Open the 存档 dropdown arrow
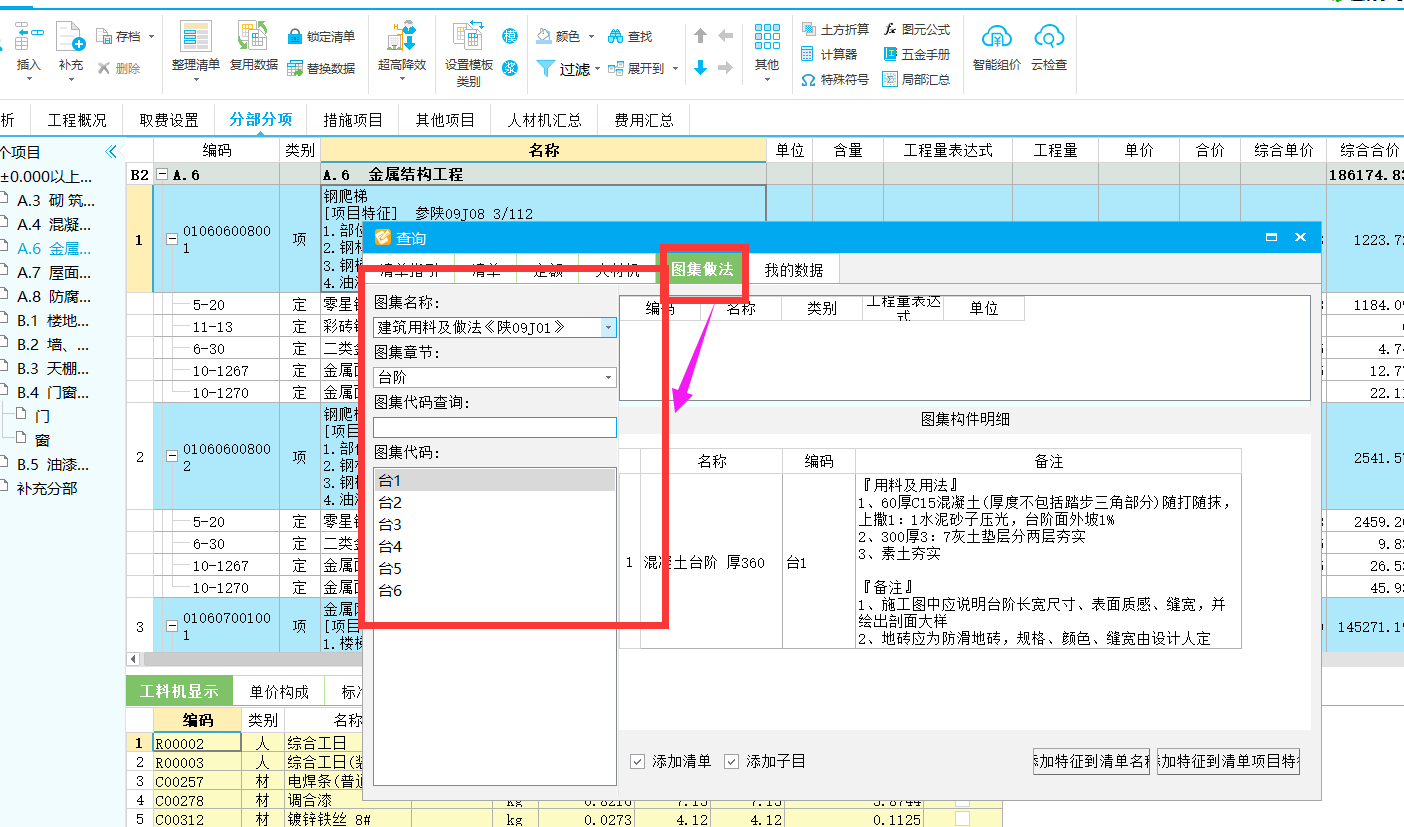The height and width of the screenshot is (827, 1404). (x=151, y=37)
